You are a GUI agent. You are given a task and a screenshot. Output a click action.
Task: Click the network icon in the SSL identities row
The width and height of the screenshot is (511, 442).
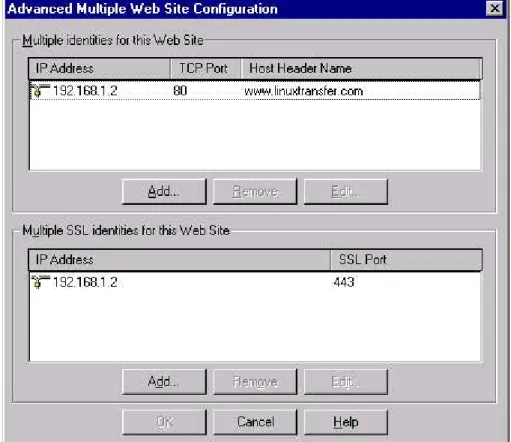coord(40,282)
